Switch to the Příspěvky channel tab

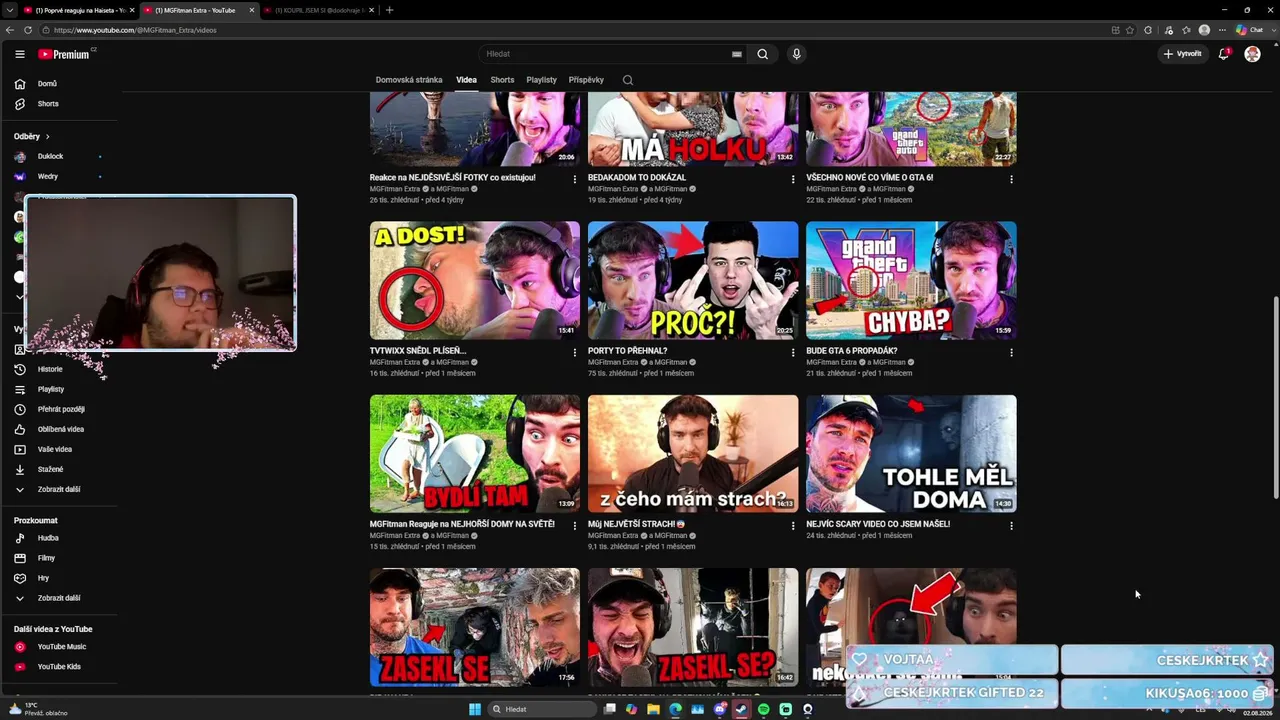586,80
